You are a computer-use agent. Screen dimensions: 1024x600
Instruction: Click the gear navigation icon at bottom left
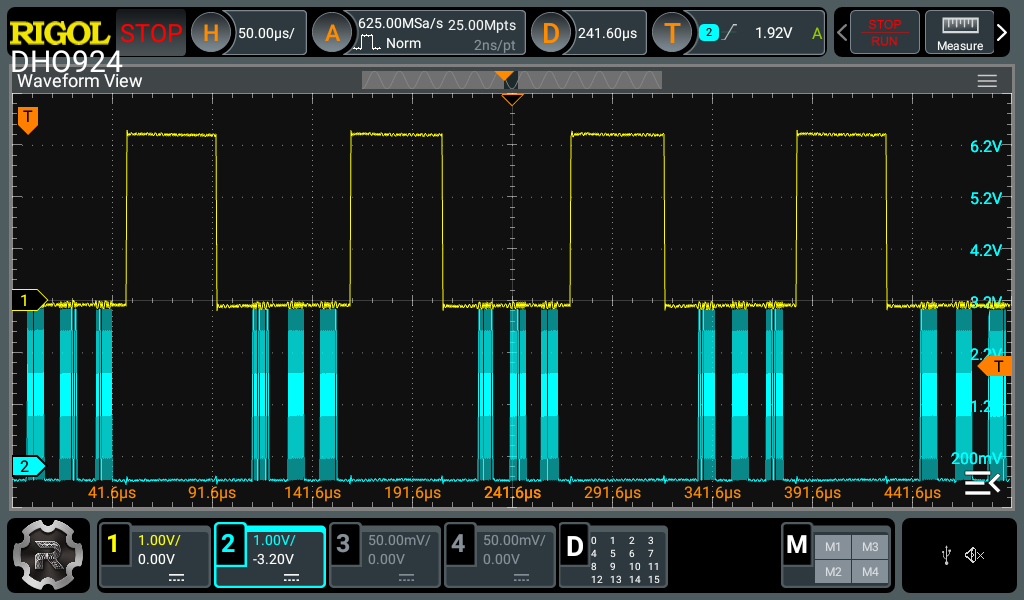[50, 553]
